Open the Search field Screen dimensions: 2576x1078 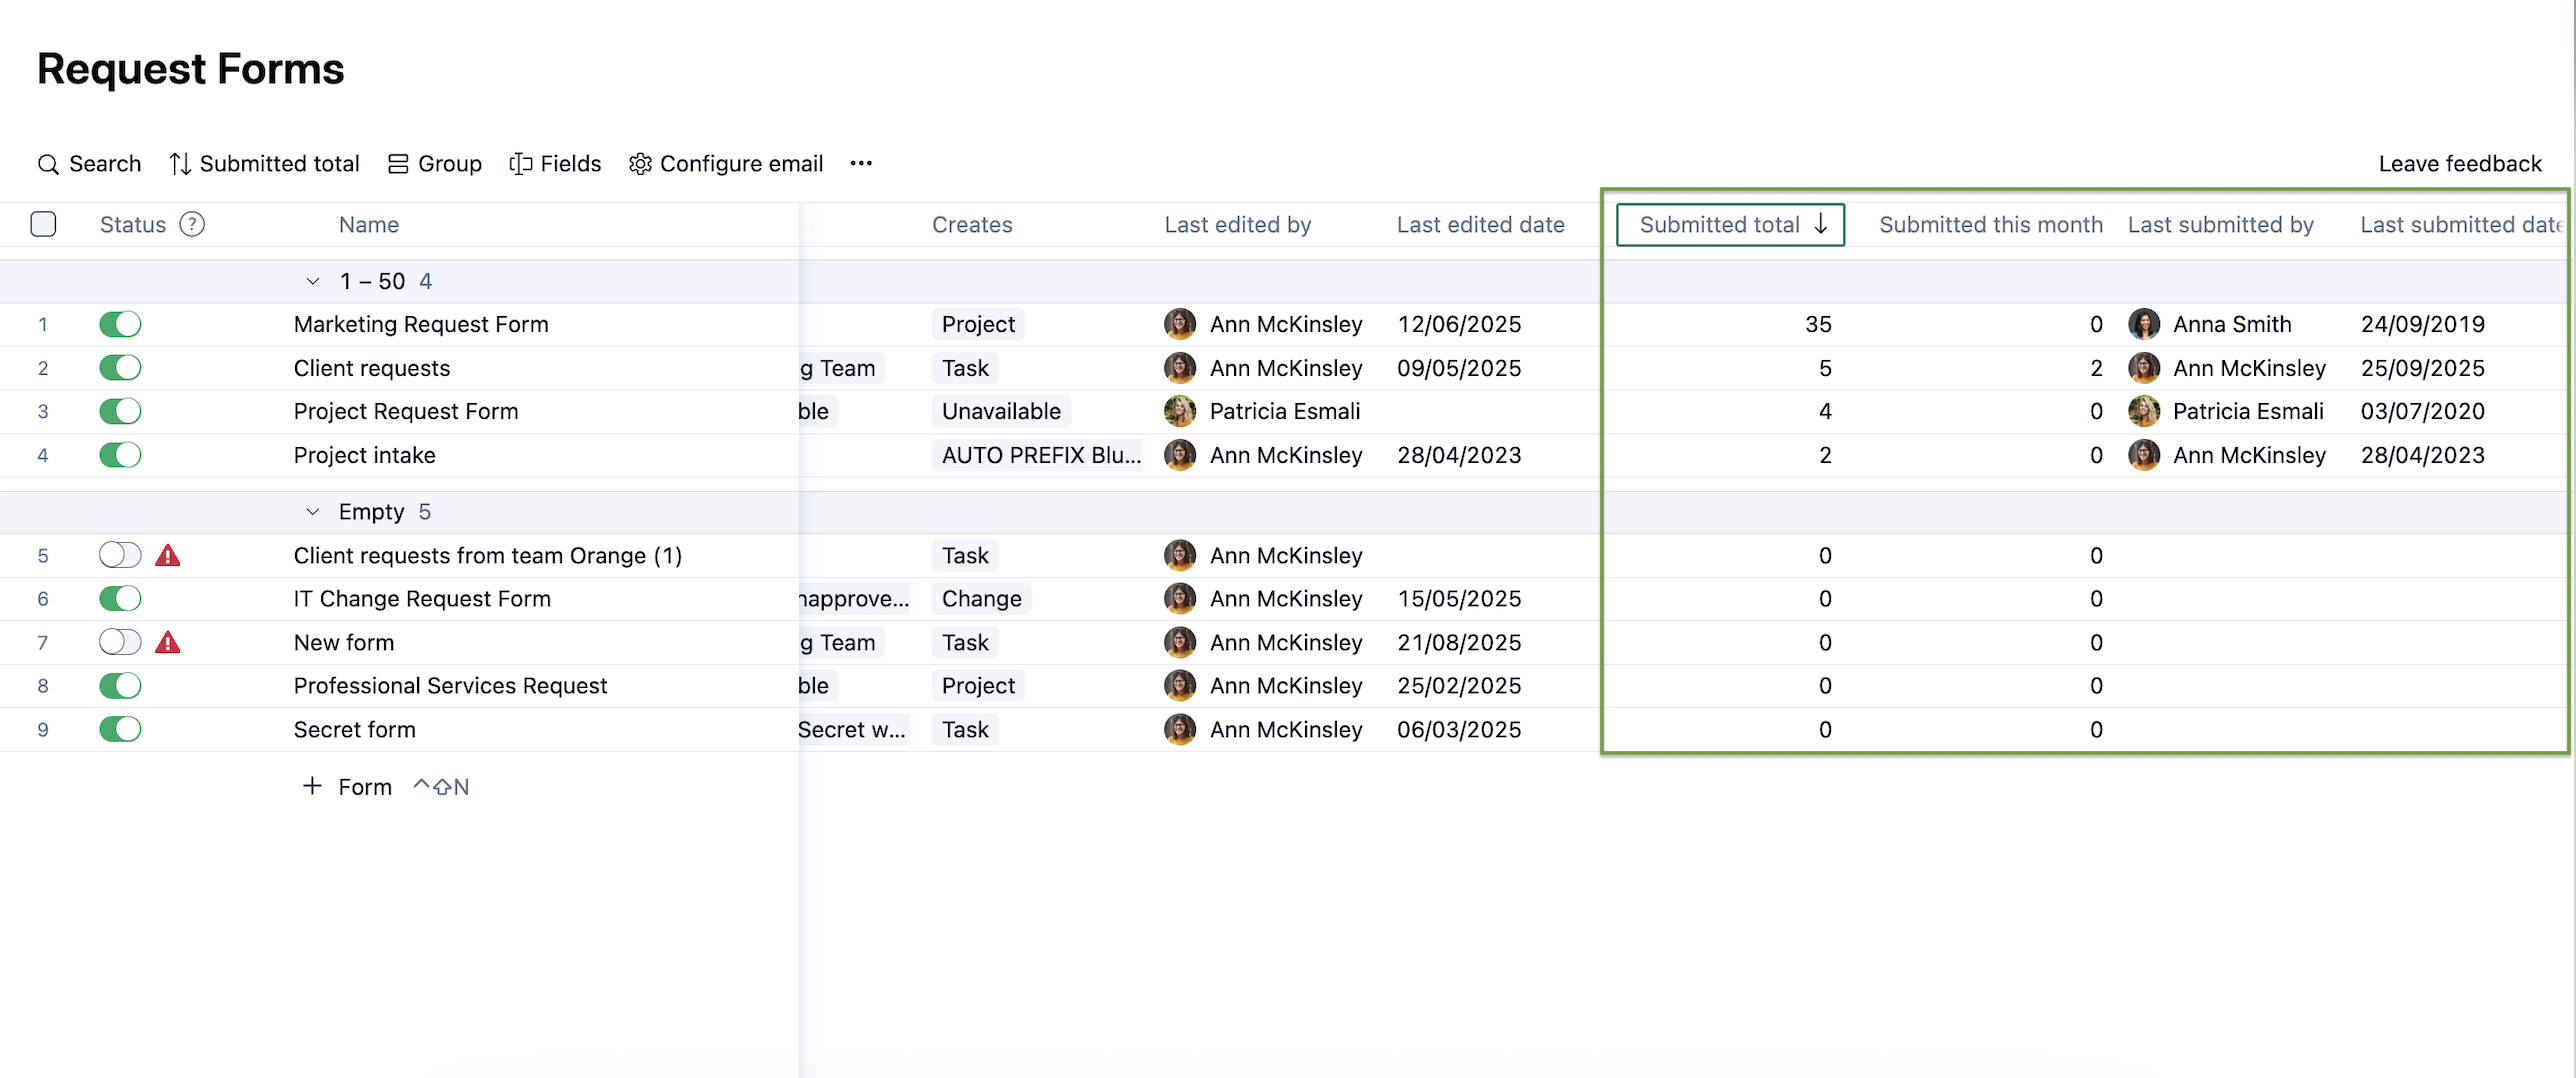[89, 164]
